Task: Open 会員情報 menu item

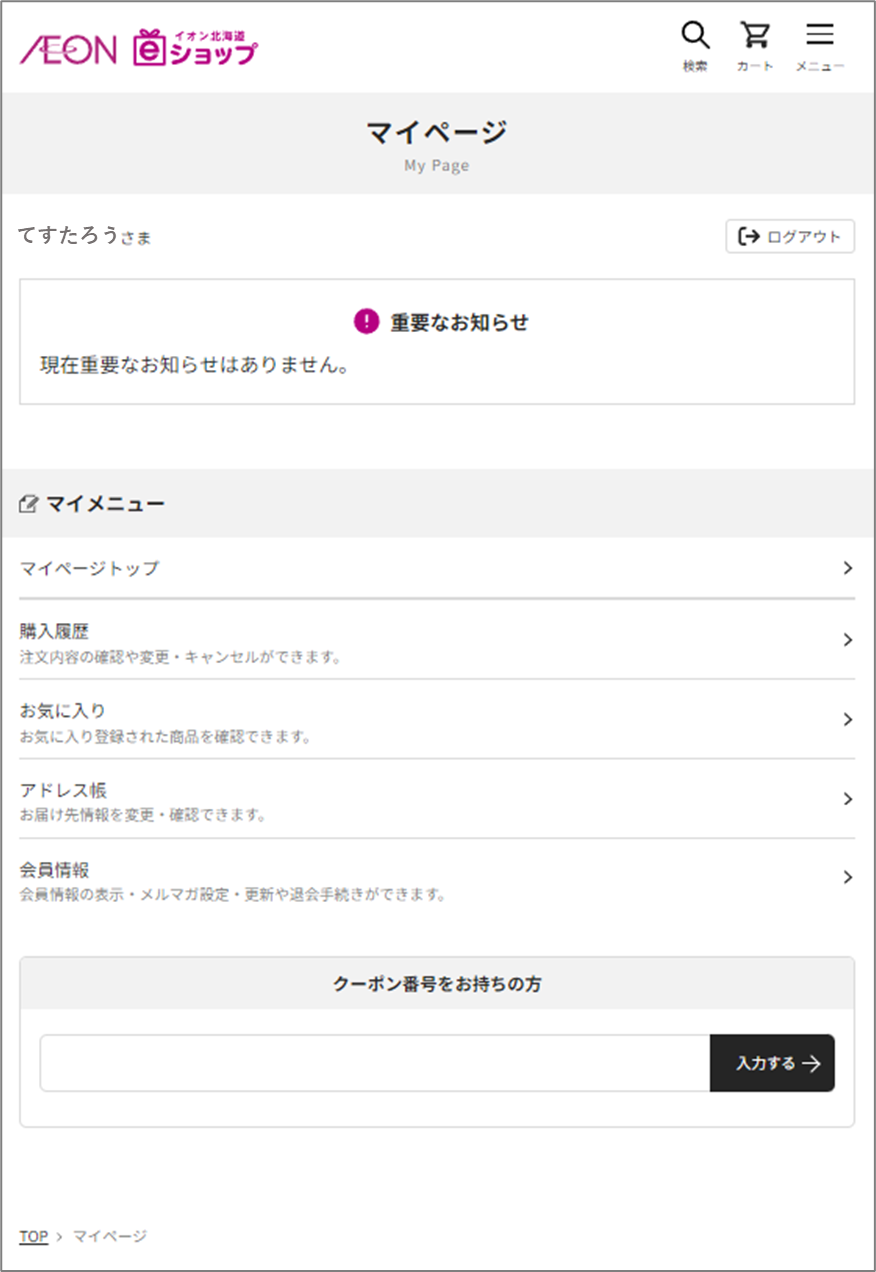Action: (437, 878)
